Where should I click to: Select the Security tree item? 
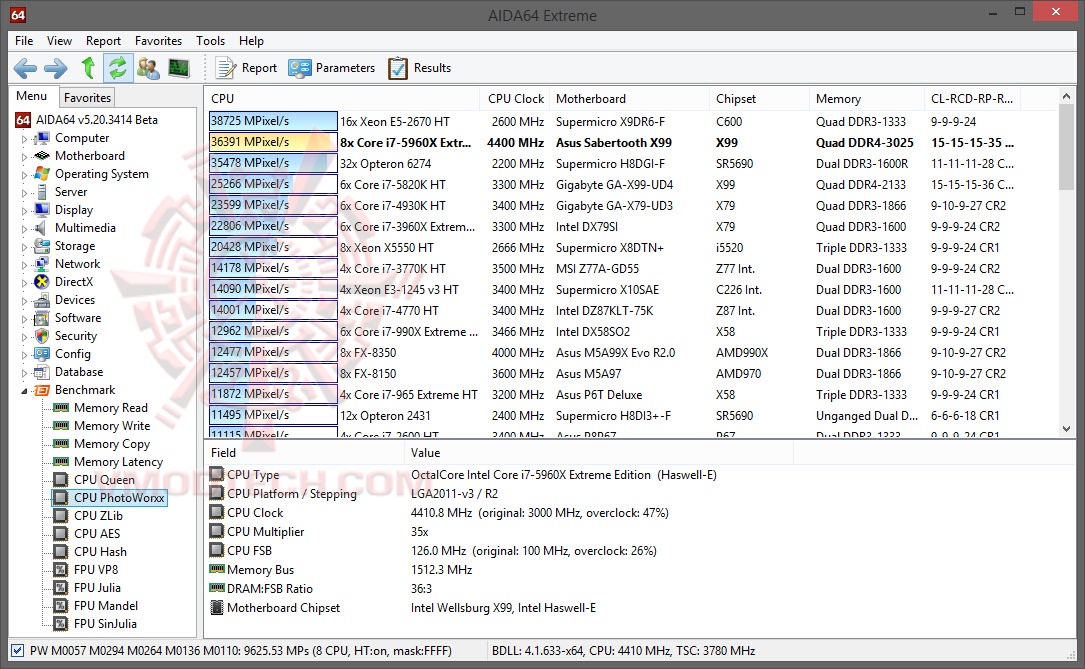[x=76, y=336]
